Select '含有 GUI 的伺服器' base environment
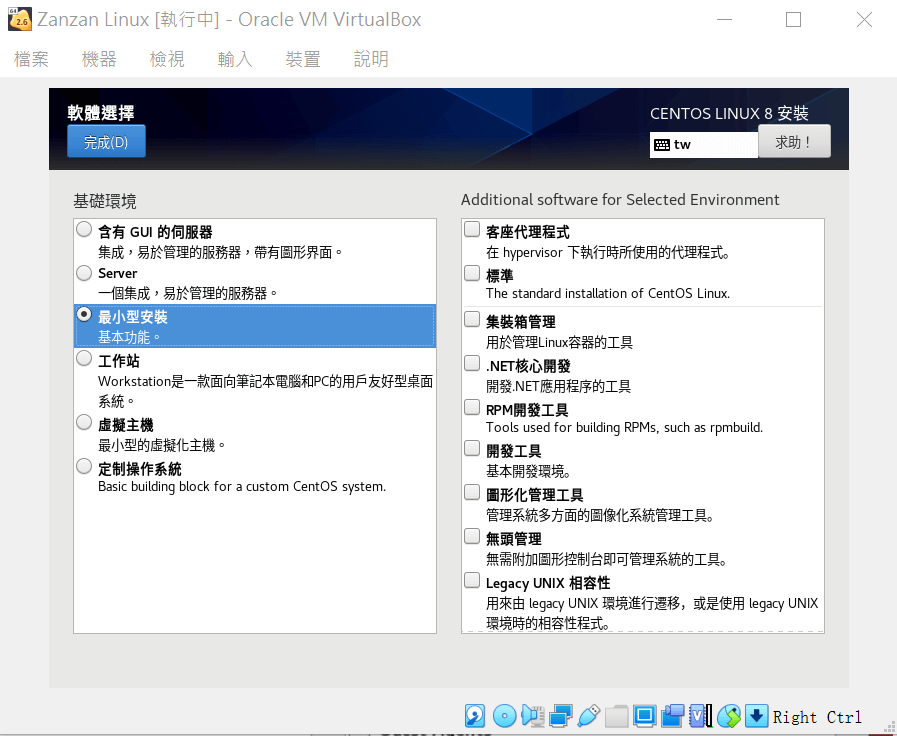 click(x=84, y=229)
